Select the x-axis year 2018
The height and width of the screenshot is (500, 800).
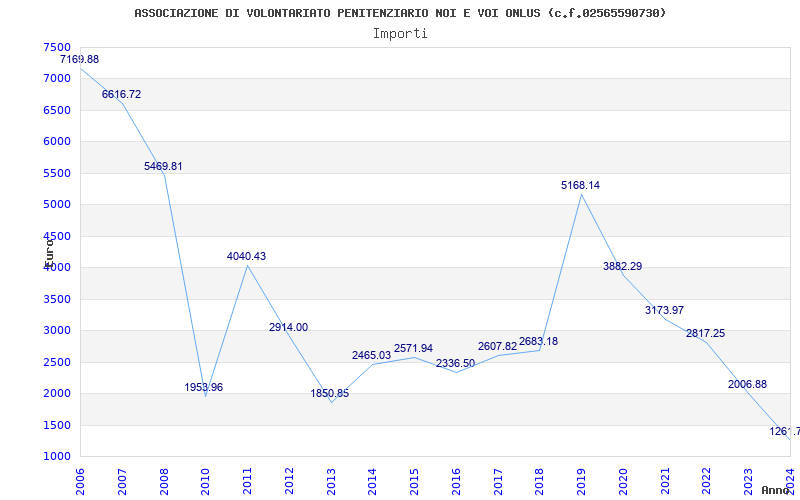[539, 482]
